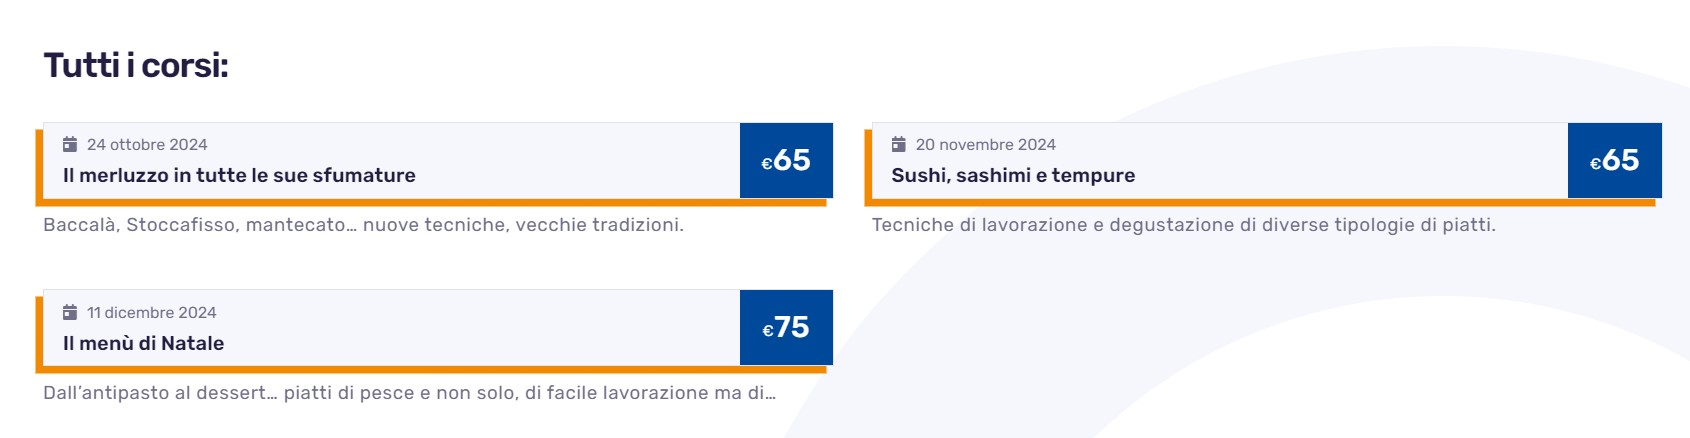Select the date text 20 novembre 2024
Image resolution: width=1690 pixels, height=438 pixels.
[x=986, y=145]
